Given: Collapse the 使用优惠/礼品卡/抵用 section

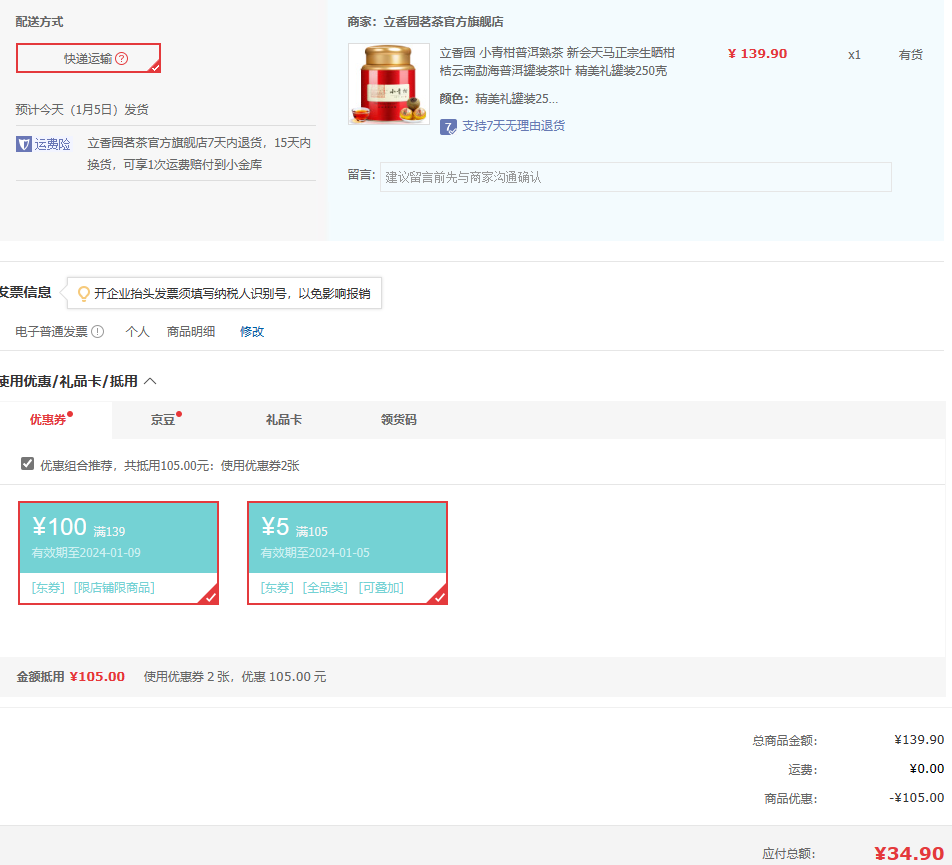Looking at the screenshot, I should [151, 381].
